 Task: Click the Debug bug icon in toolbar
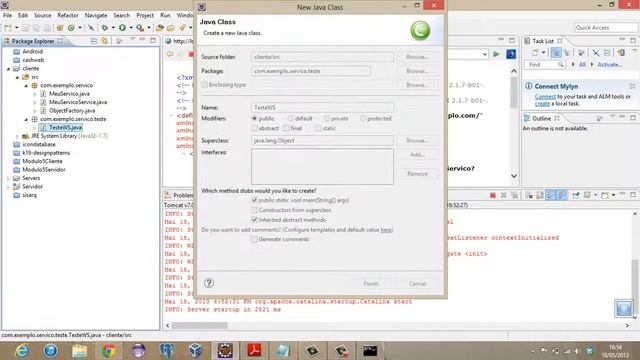tap(104, 28)
